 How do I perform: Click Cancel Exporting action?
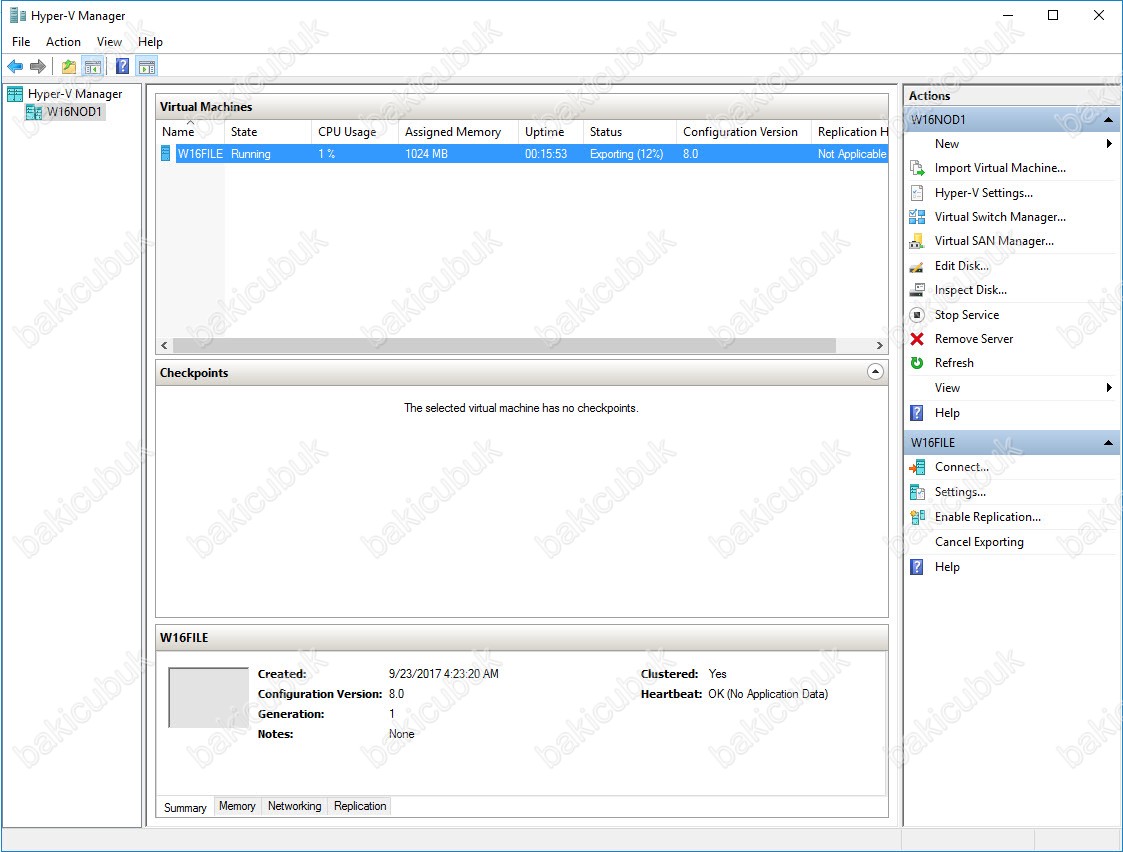[x=979, y=542]
